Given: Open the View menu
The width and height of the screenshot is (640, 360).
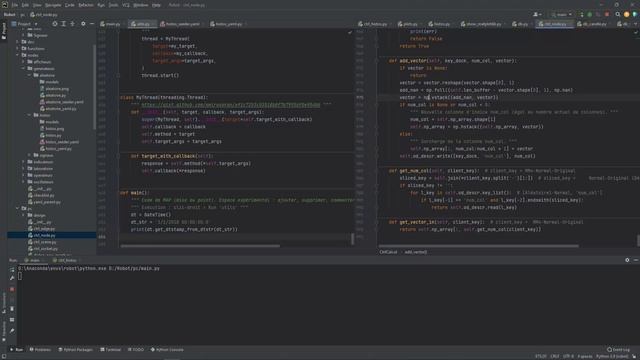Looking at the screenshot, I should [37, 5].
